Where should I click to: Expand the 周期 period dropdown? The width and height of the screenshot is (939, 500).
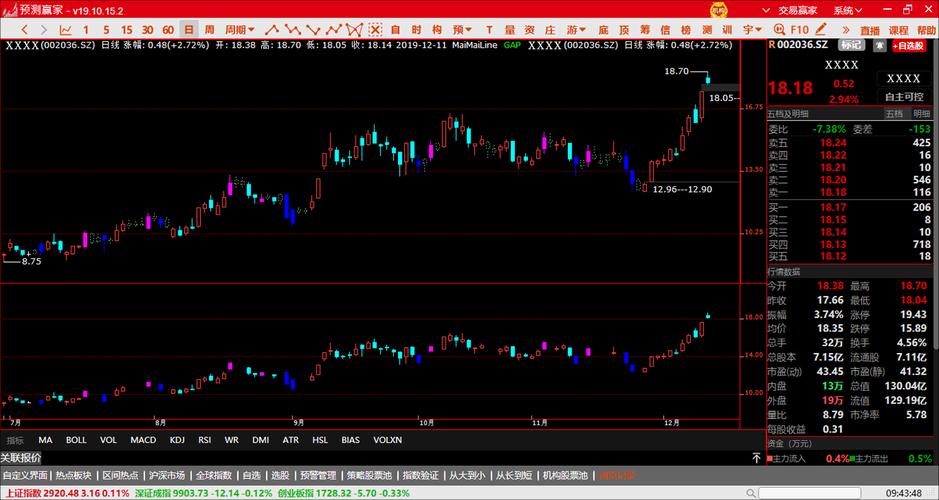(x=240, y=30)
